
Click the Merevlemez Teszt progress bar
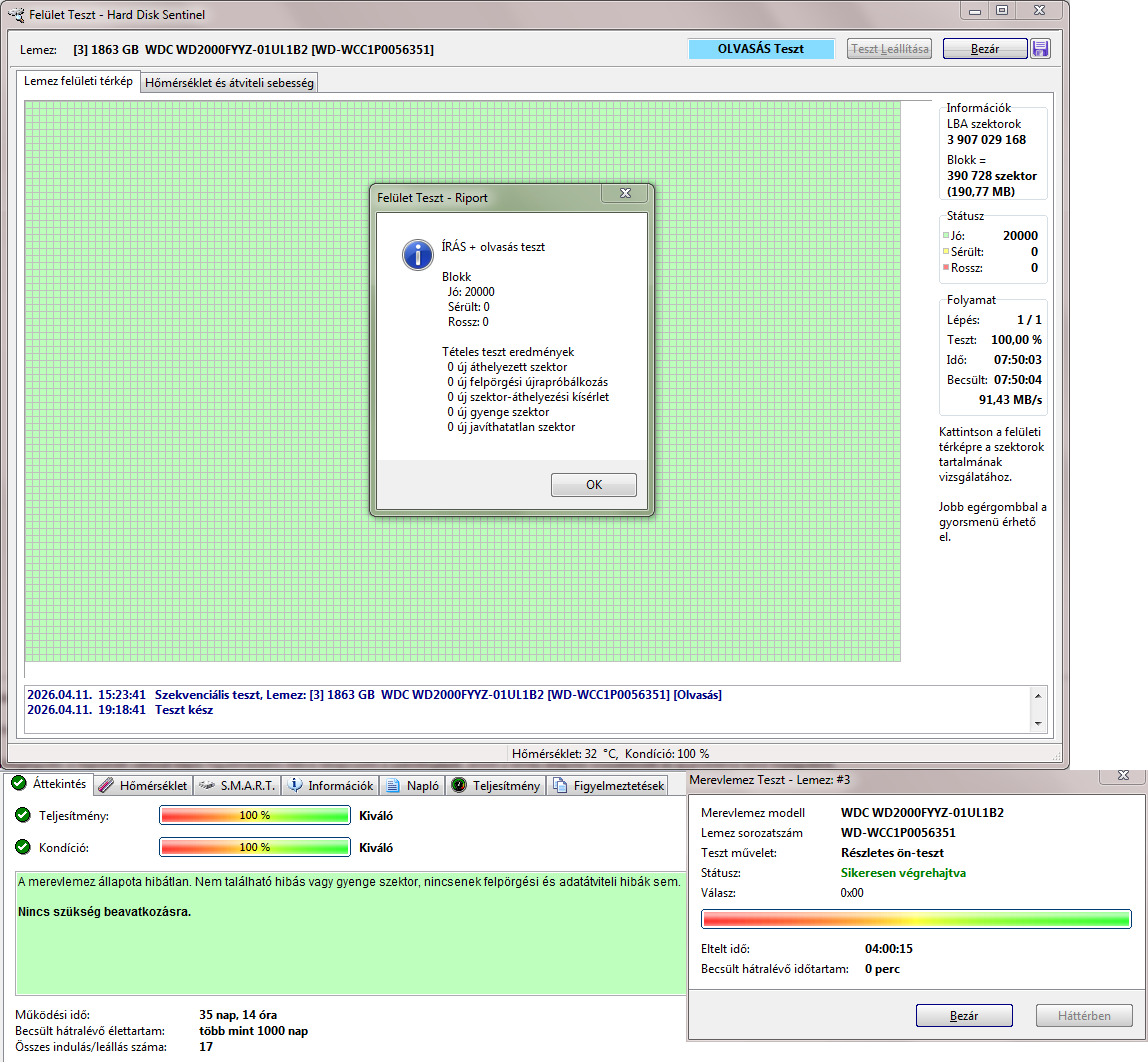916,919
